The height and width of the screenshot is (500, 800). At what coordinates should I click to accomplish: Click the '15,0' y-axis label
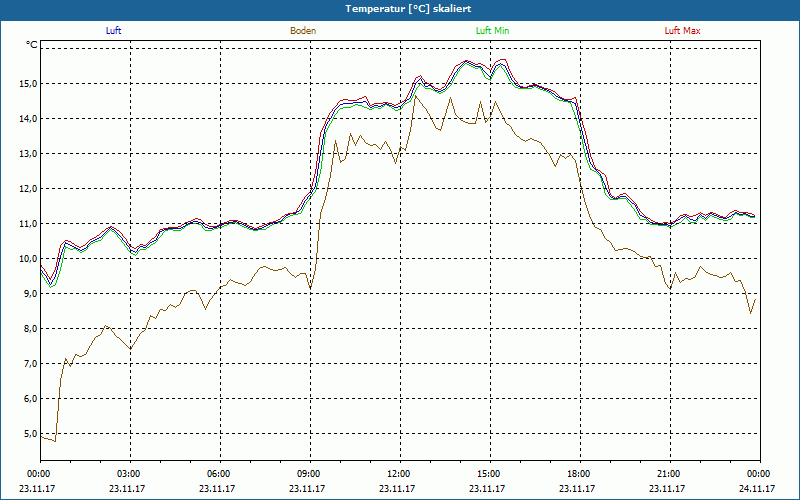tap(29, 83)
